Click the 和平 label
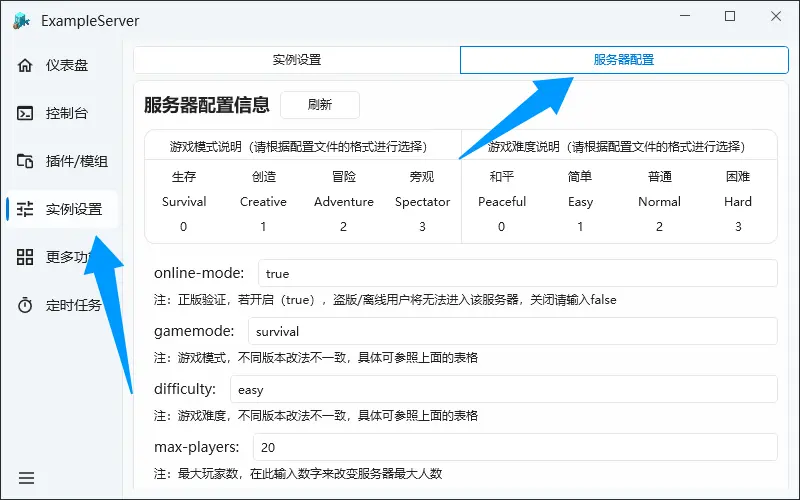This screenshot has width=800, height=500. pos(502,177)
